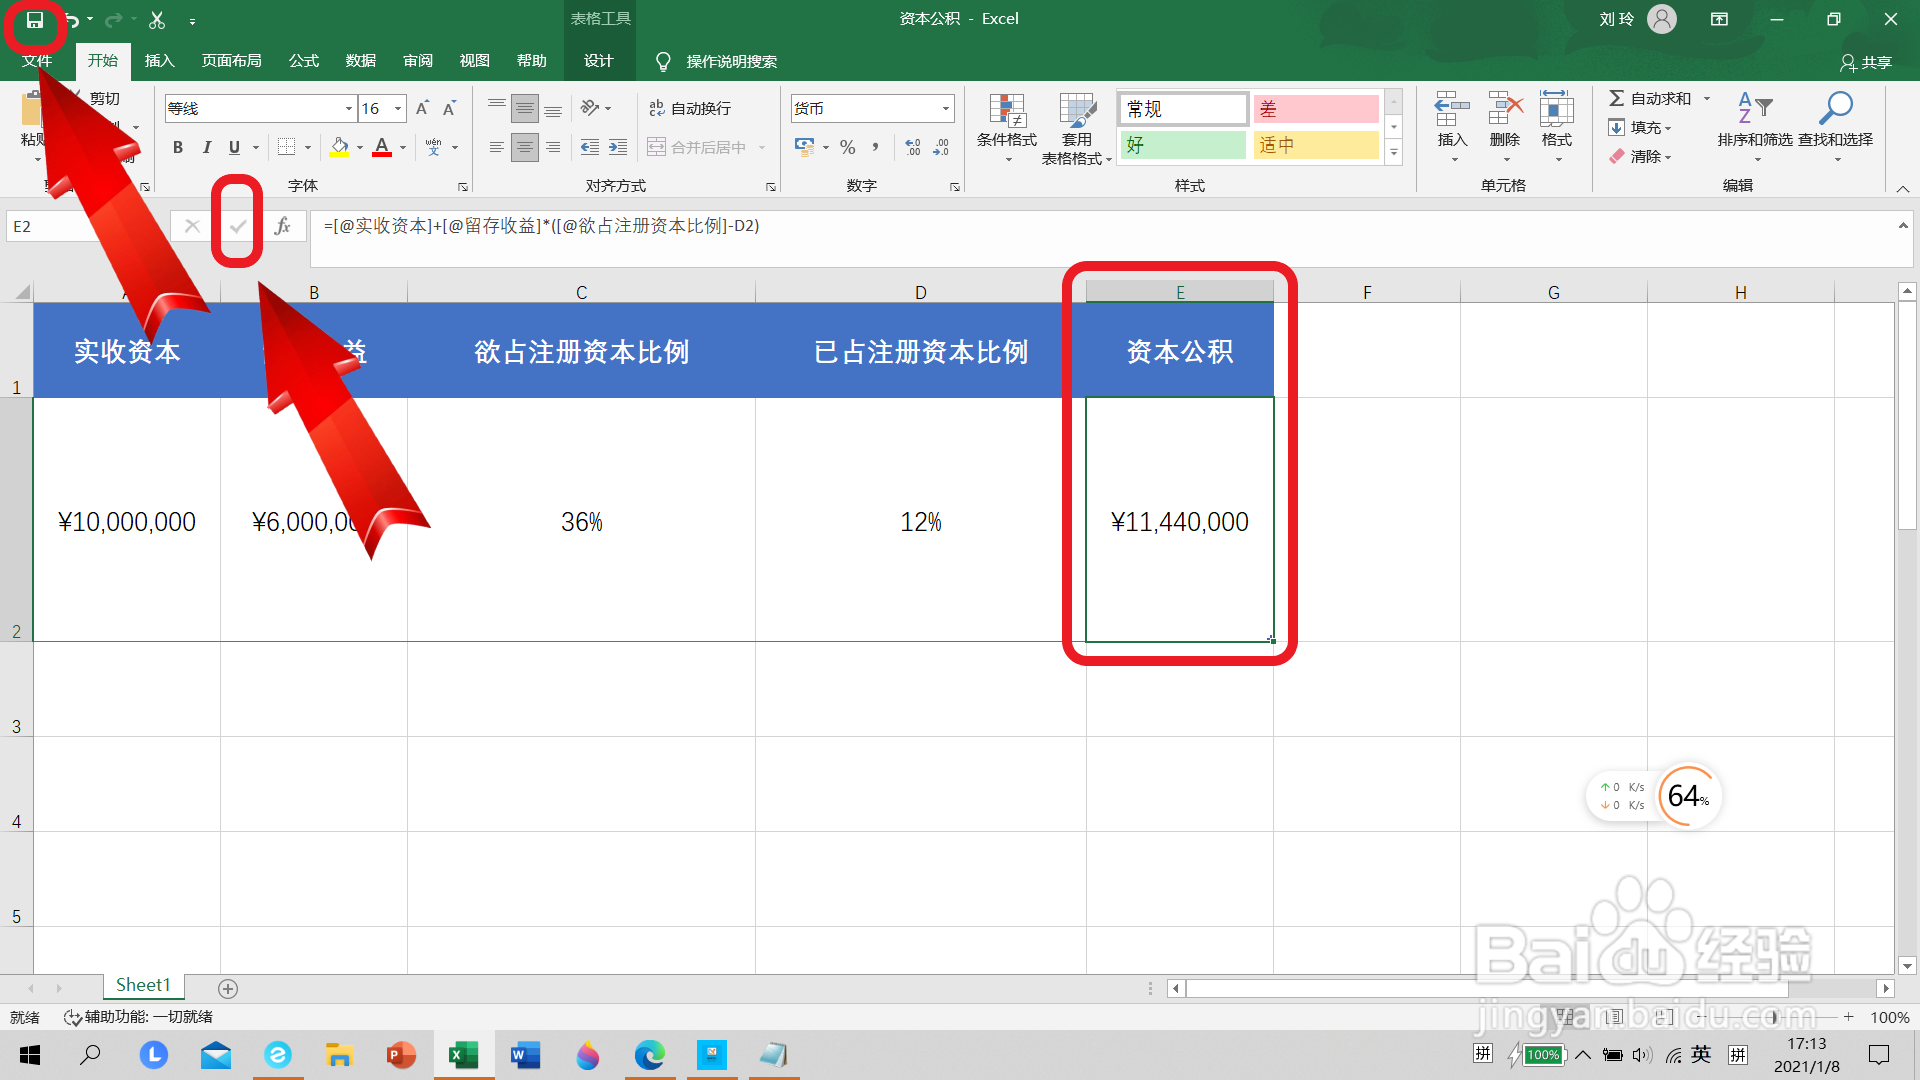The width and height of the screenshot is (1920, 1080).
Task: Open 排序和筛选 sort and filter
Action: point(1755,128)
